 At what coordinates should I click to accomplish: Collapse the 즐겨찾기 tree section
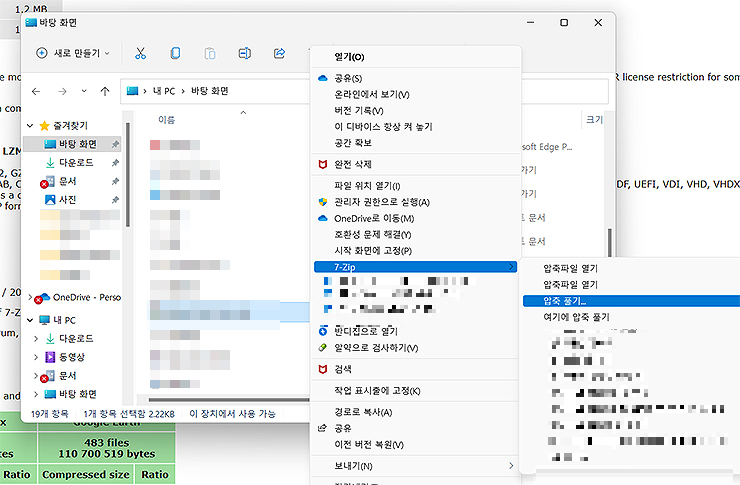click(30, 125)
